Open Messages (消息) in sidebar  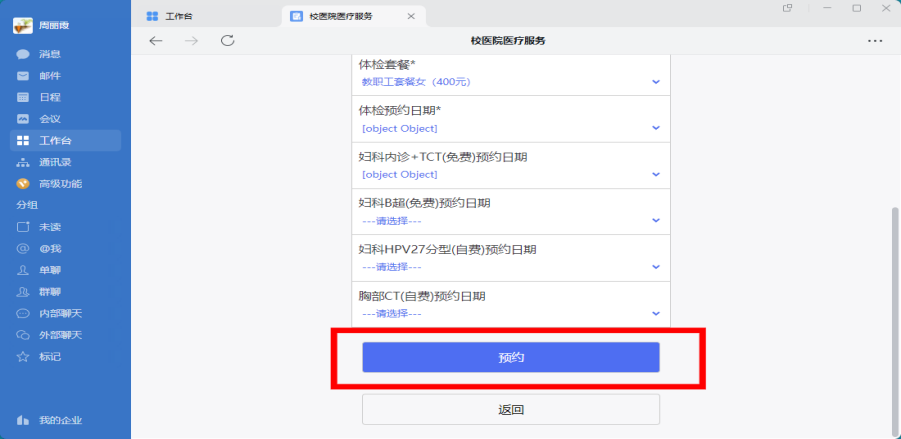[x=49, y=54]
